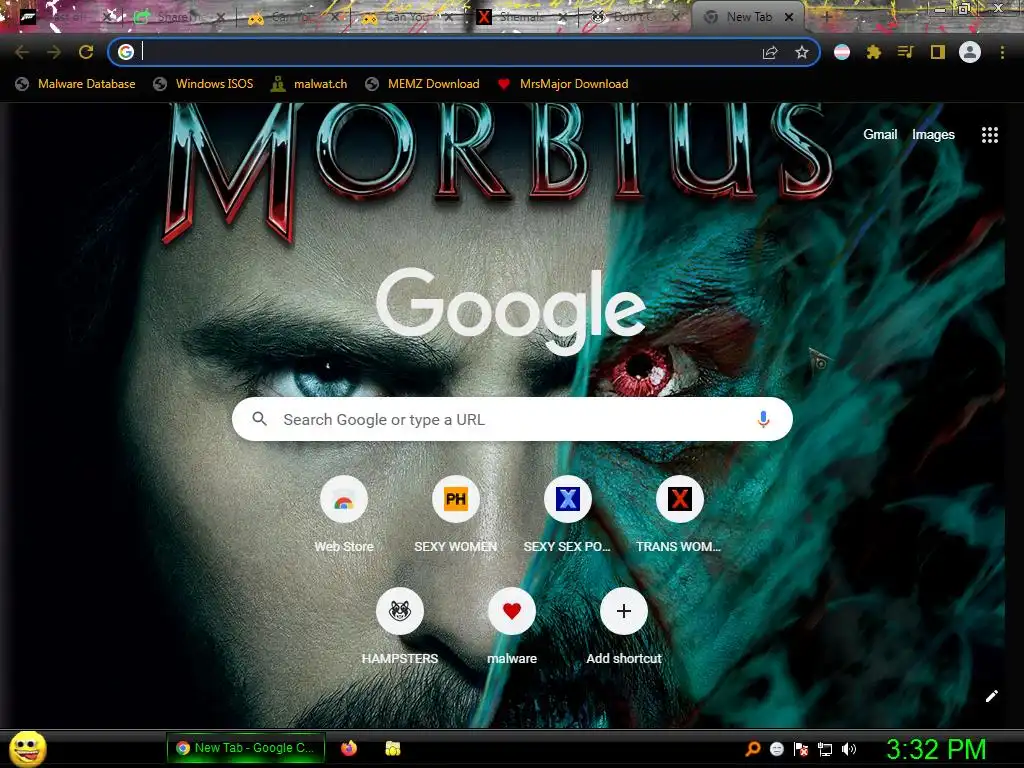This screenshot has height=768, width=1024.
Task: Open the volume speaker tray icon
Action: pos(849,749)
